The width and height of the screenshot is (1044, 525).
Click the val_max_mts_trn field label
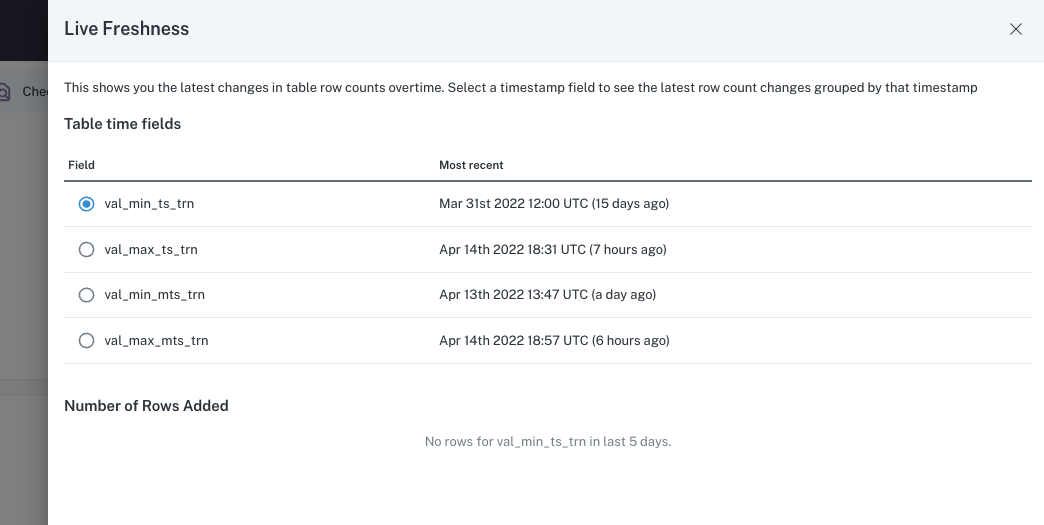(x=156, y=341)
